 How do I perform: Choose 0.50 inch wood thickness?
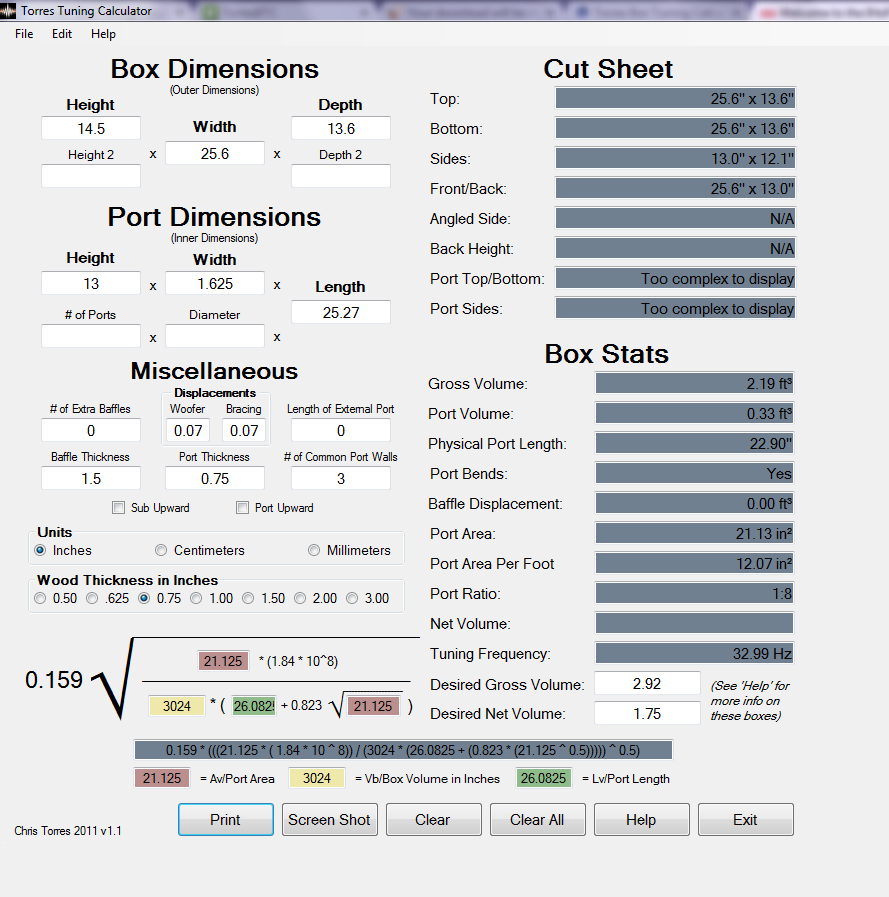click(40, 599)
